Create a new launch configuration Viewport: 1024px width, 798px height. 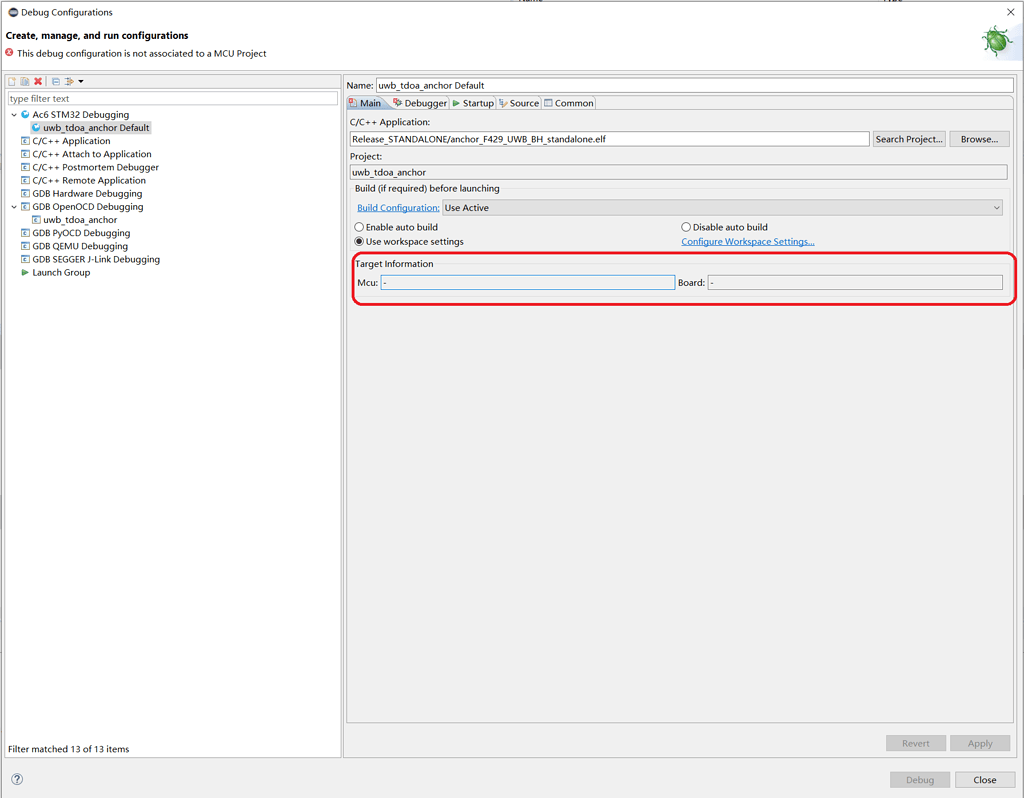pyautogui.click(x=11, y=81)
